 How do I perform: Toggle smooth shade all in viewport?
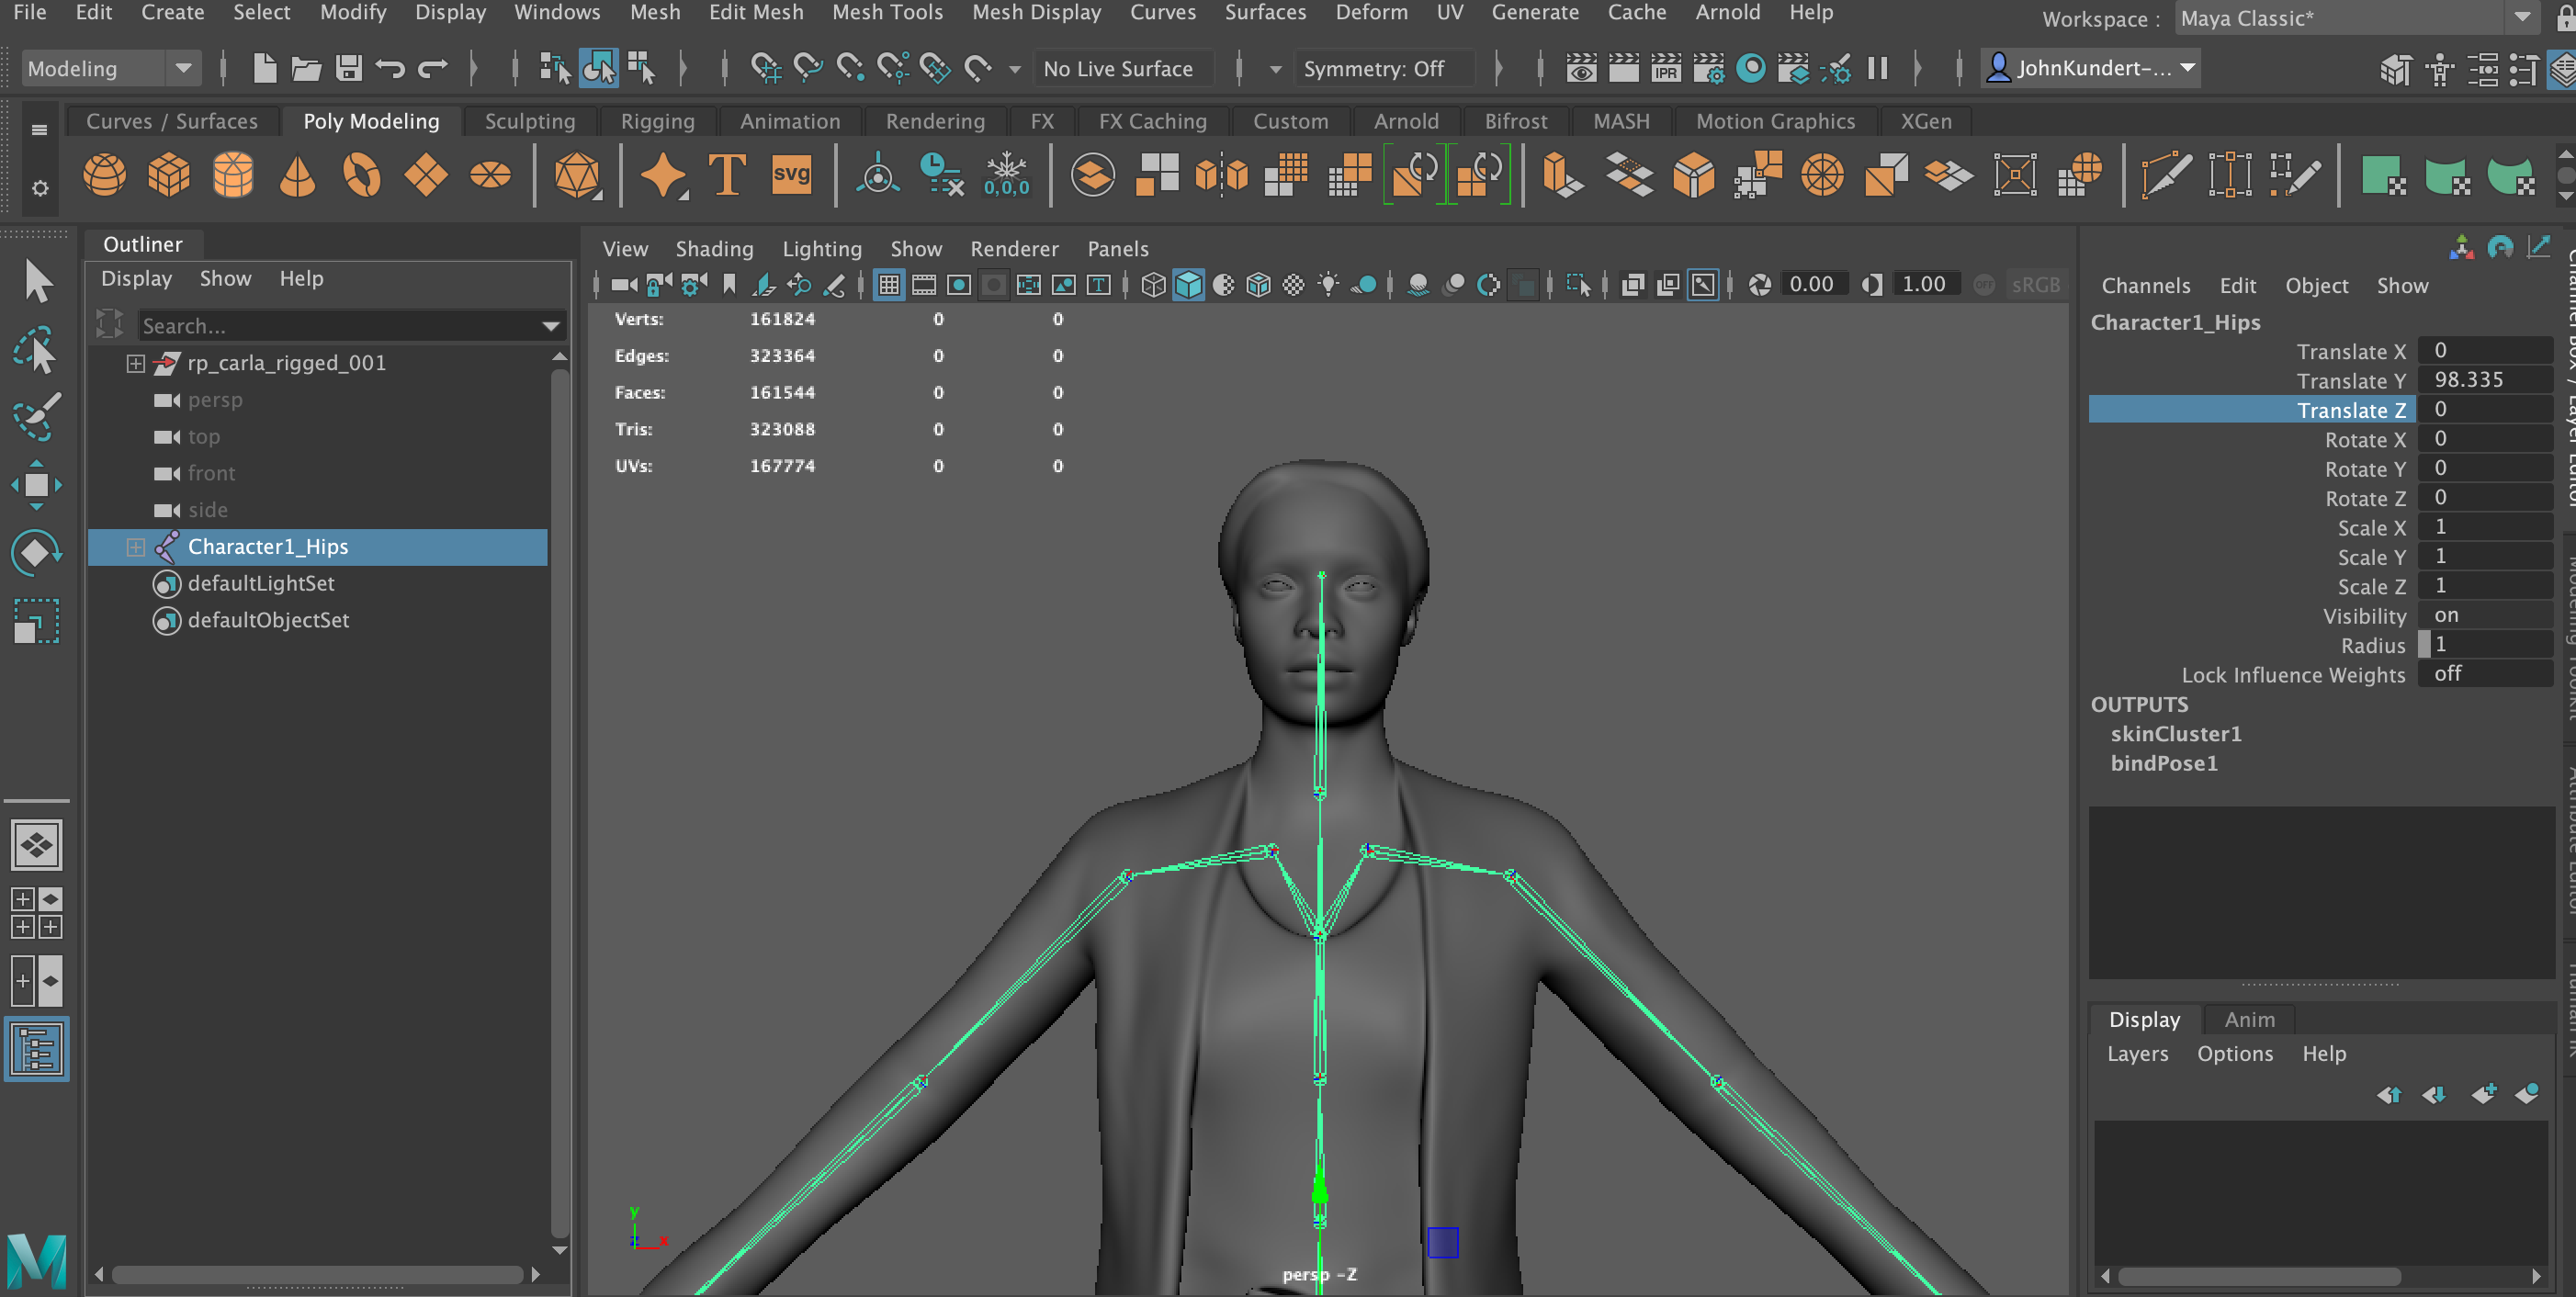(x=1188, y=286)
